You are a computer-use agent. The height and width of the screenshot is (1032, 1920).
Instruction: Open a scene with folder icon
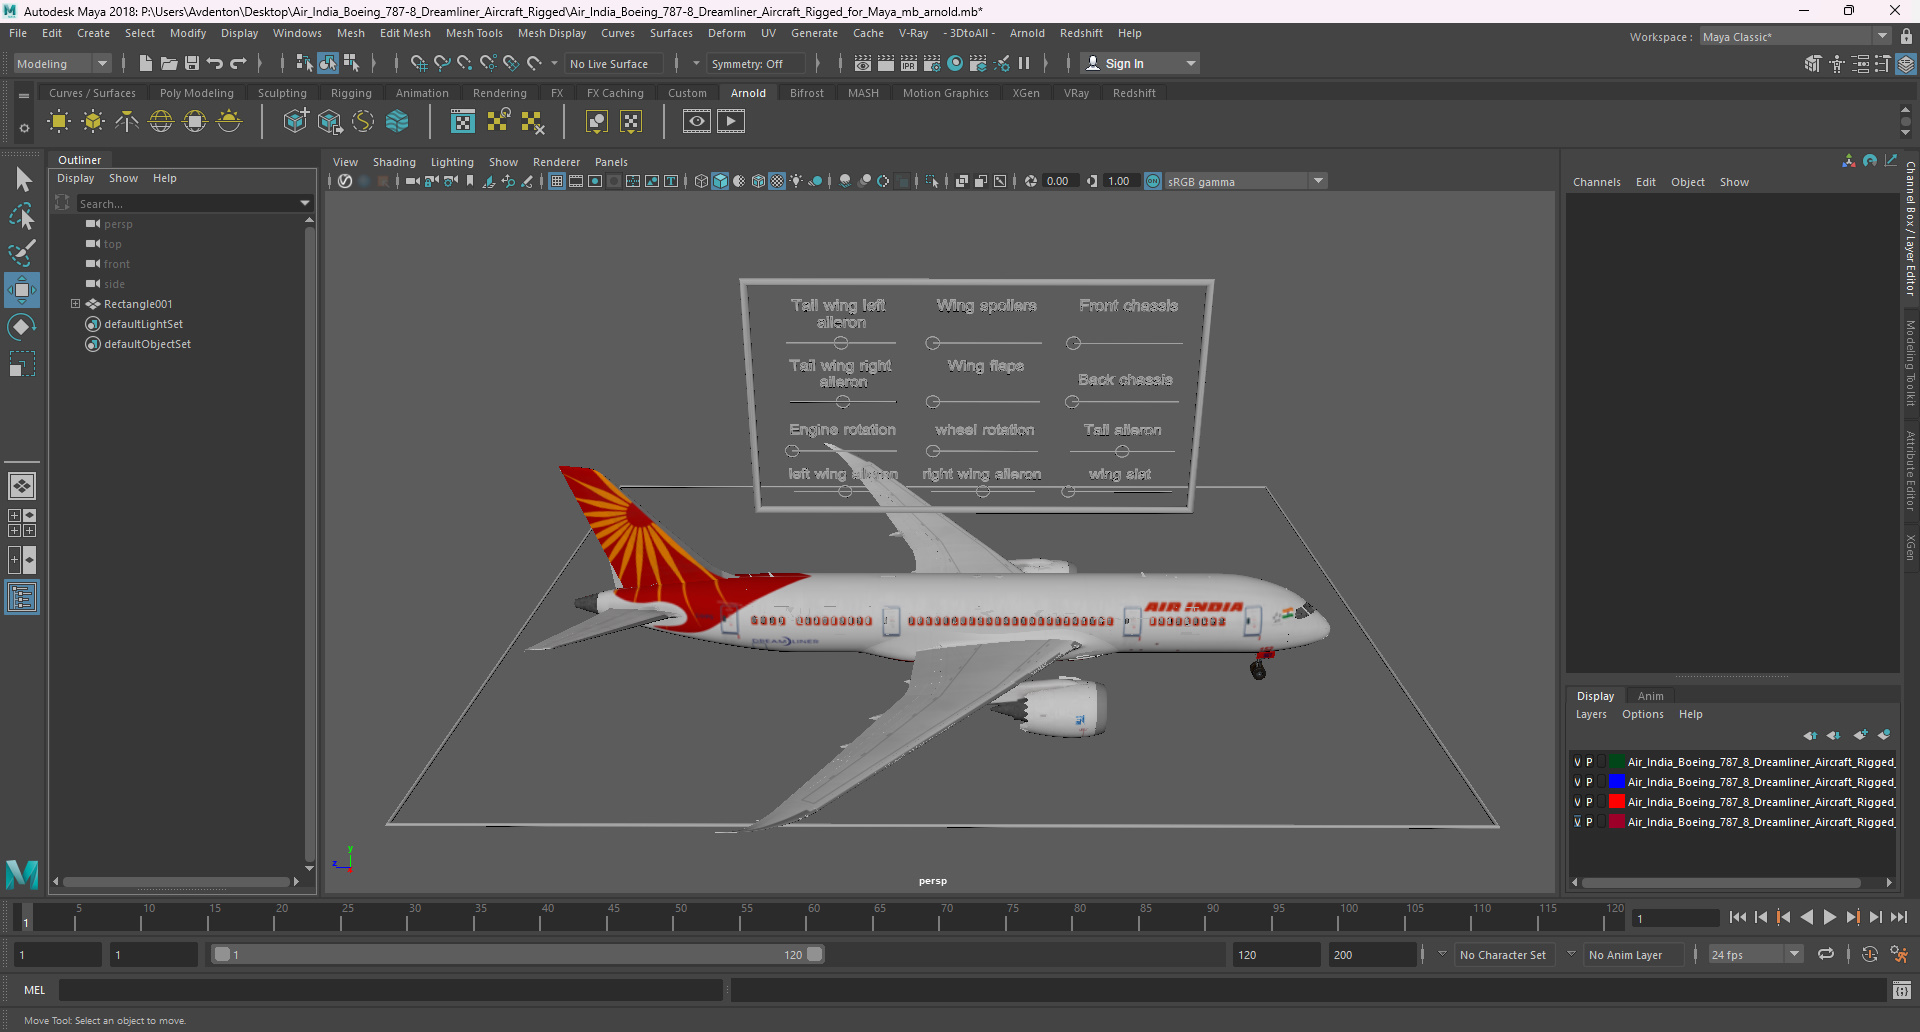point(169,63)
